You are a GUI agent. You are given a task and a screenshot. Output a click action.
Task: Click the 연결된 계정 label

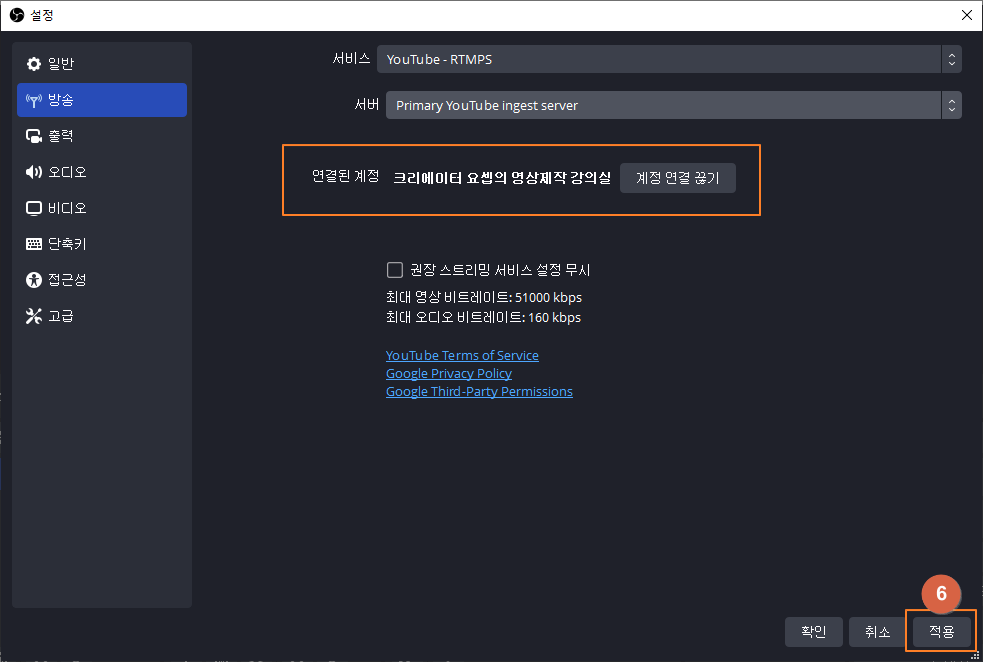[345, 176]
